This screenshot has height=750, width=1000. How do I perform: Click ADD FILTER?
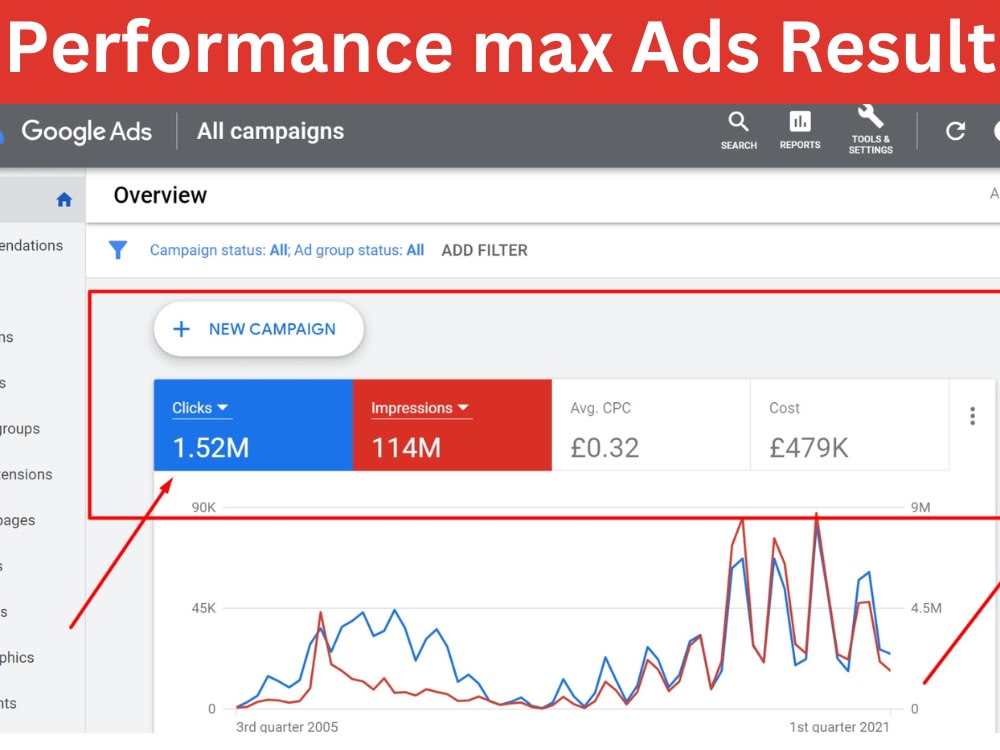(485, 250)
